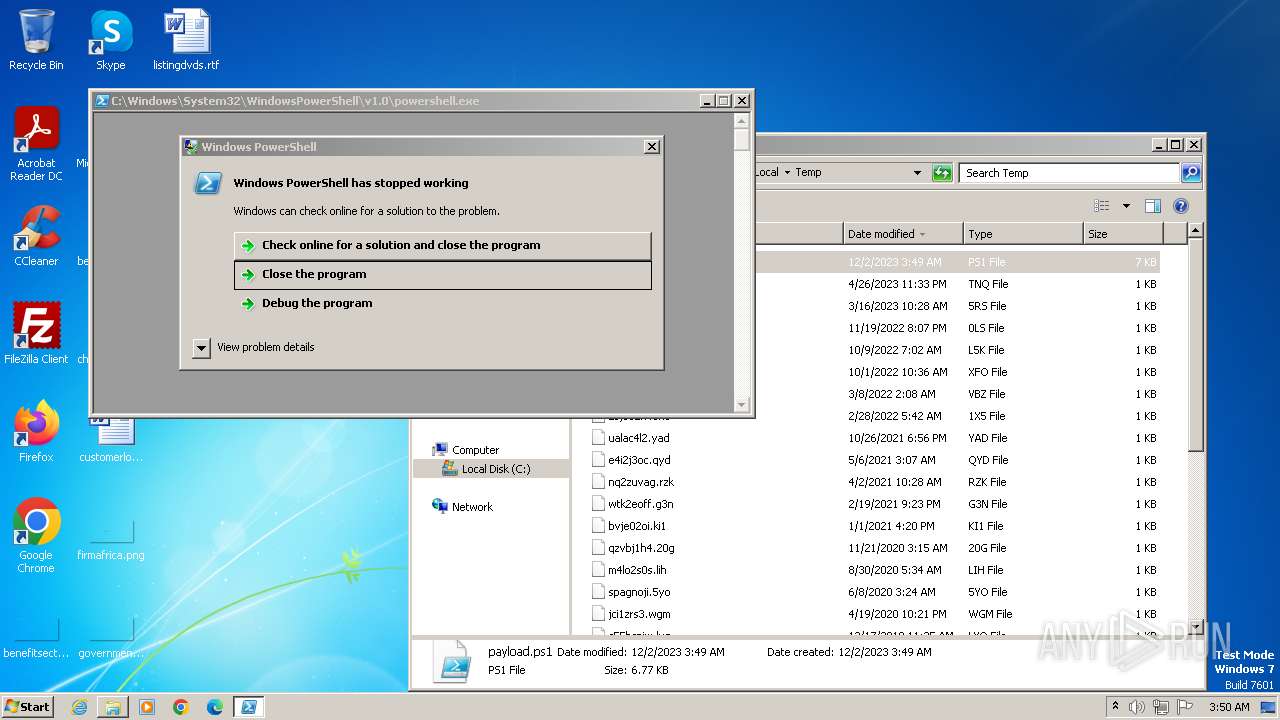The width and height of the screenshot is (1280, 720).
Task: Click the Temp breadcrumb segment
Action: coord(808,173)
